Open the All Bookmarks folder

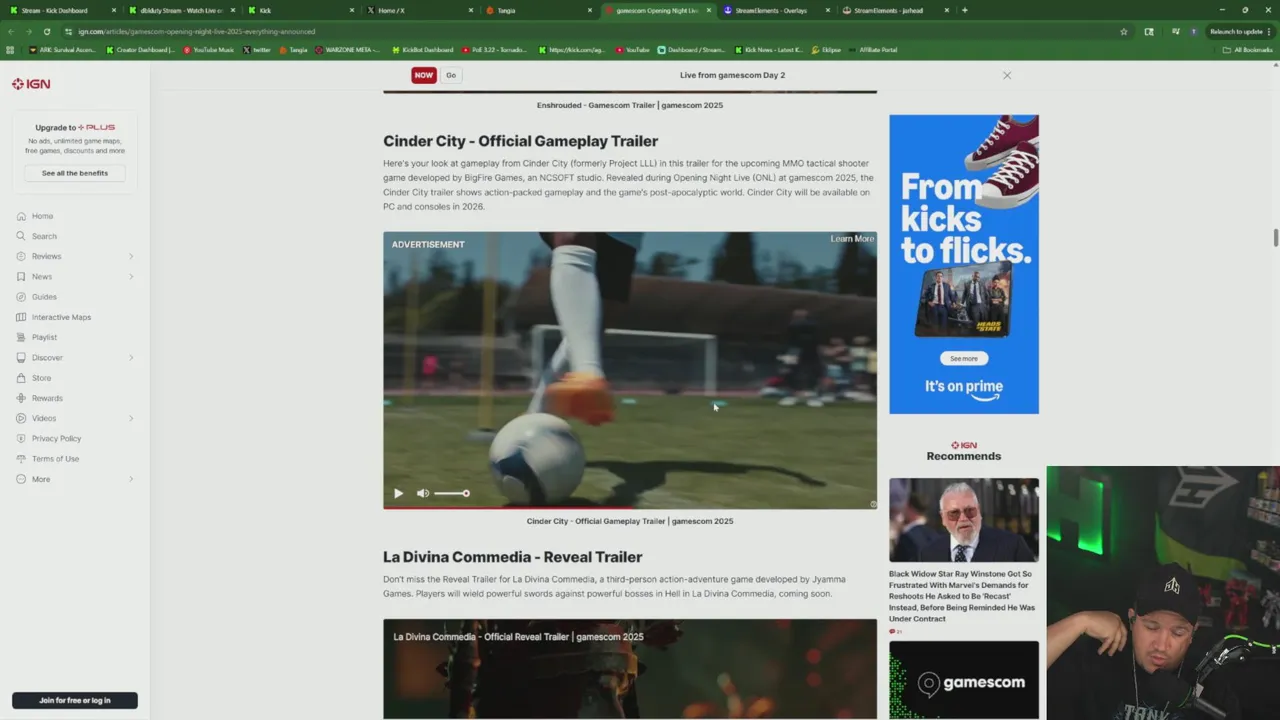(x=1247, y=49)
